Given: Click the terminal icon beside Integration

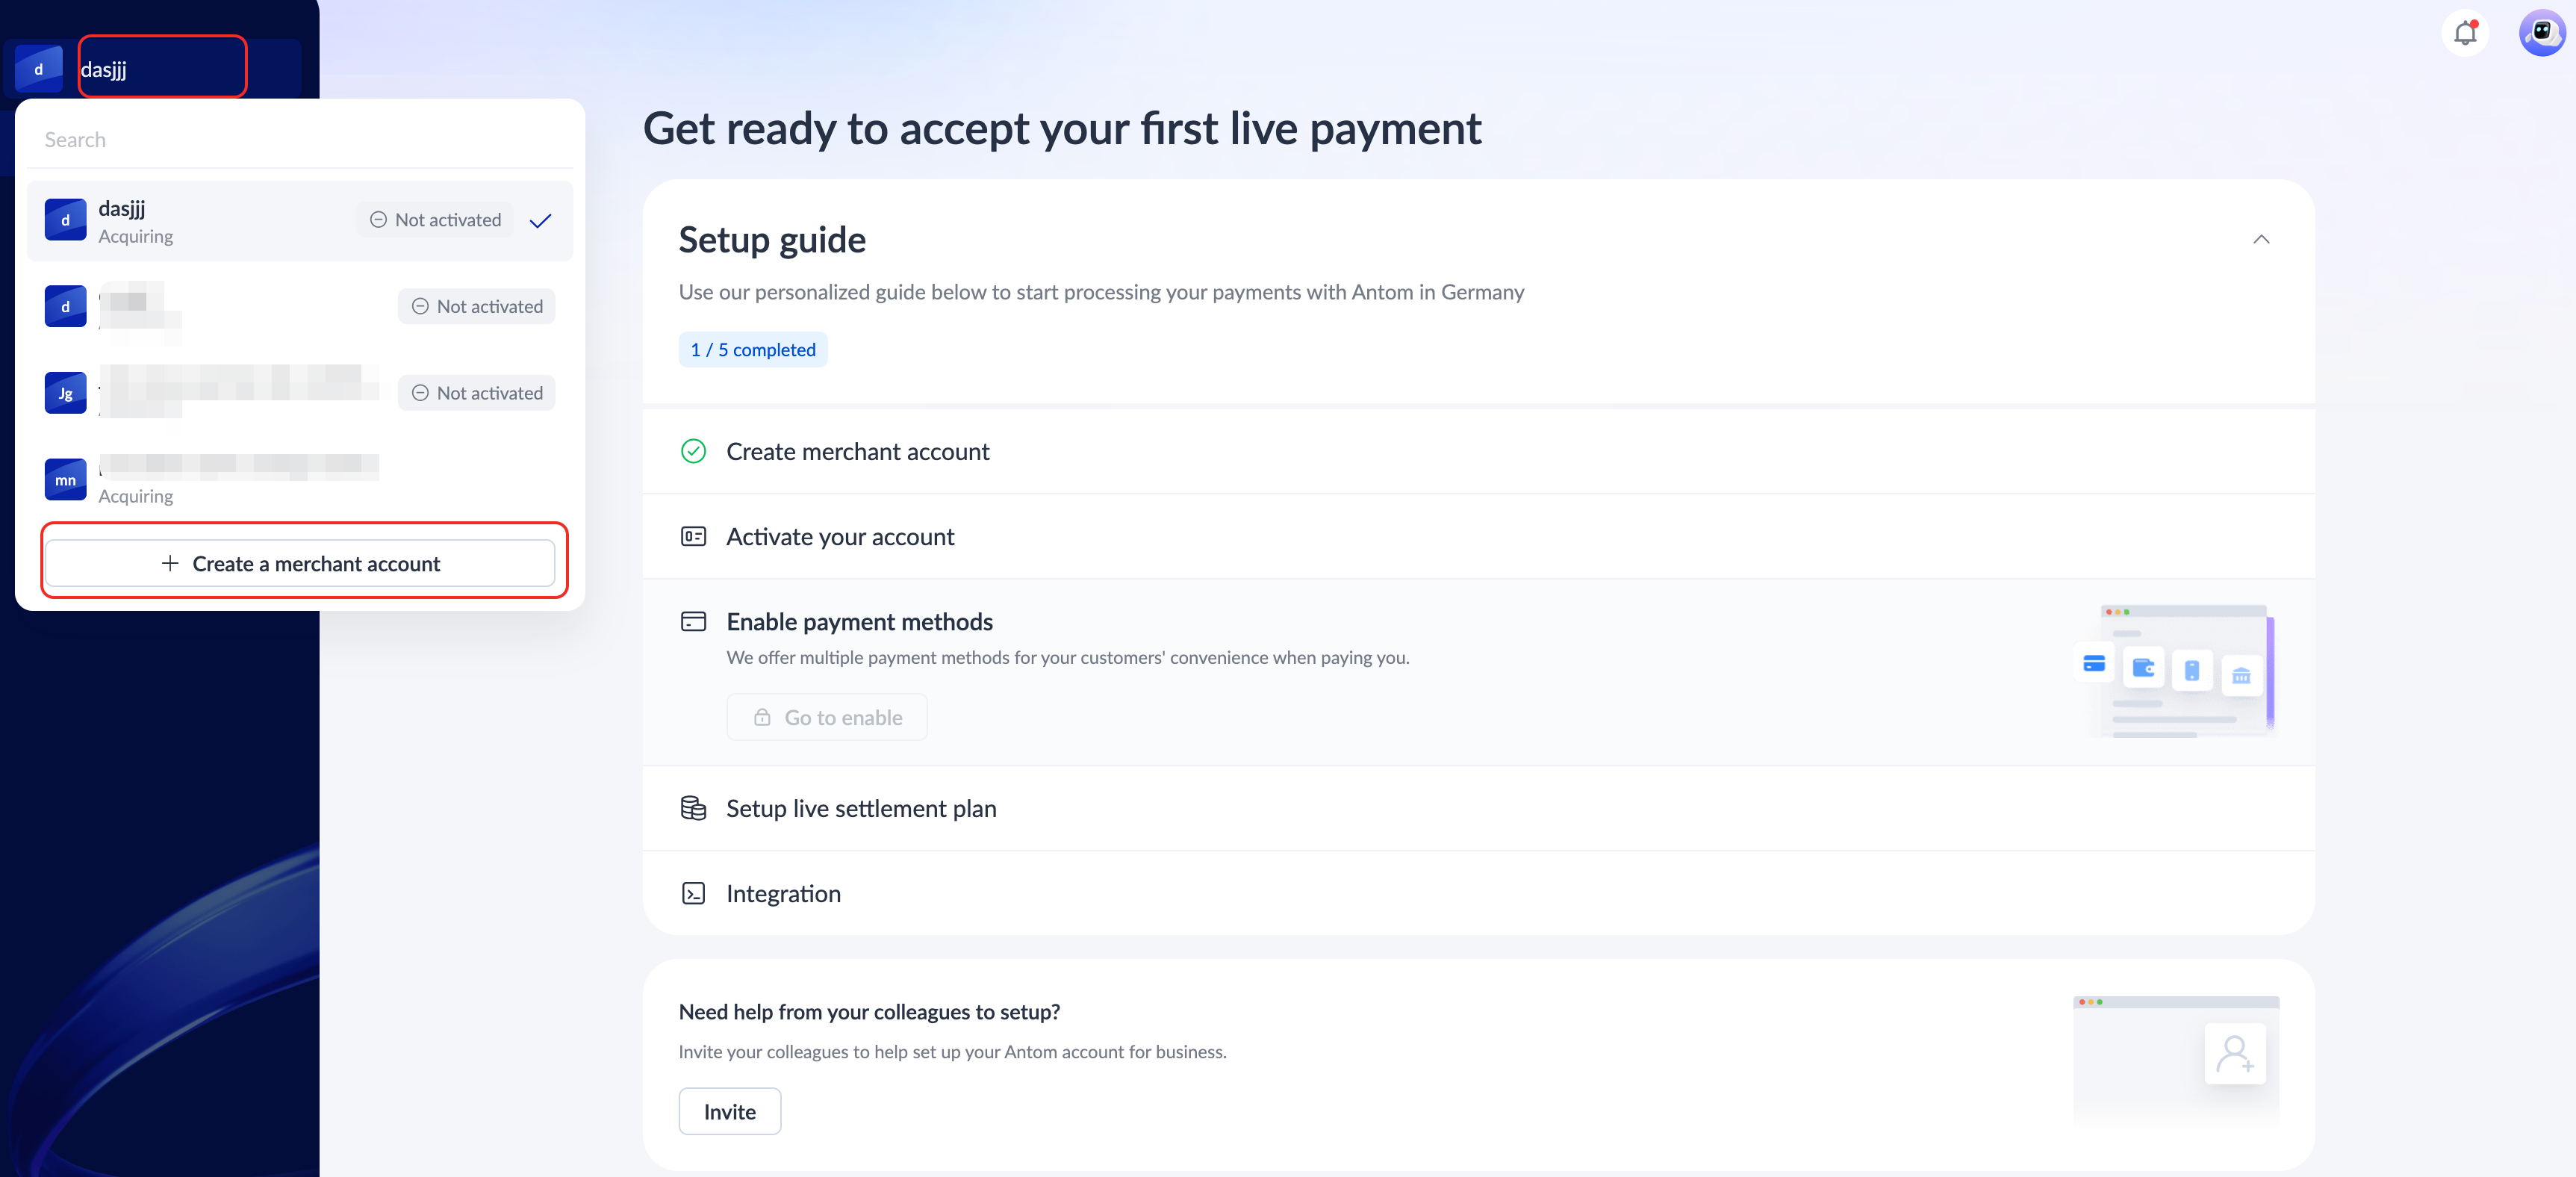Looking at the screenshot, I should 693,893.
